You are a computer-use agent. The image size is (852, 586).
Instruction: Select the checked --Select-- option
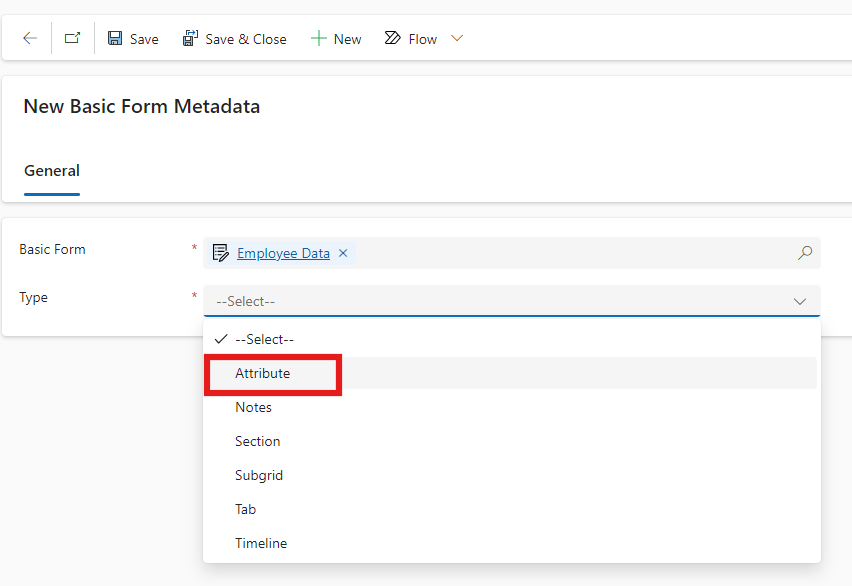pos(264,339)
